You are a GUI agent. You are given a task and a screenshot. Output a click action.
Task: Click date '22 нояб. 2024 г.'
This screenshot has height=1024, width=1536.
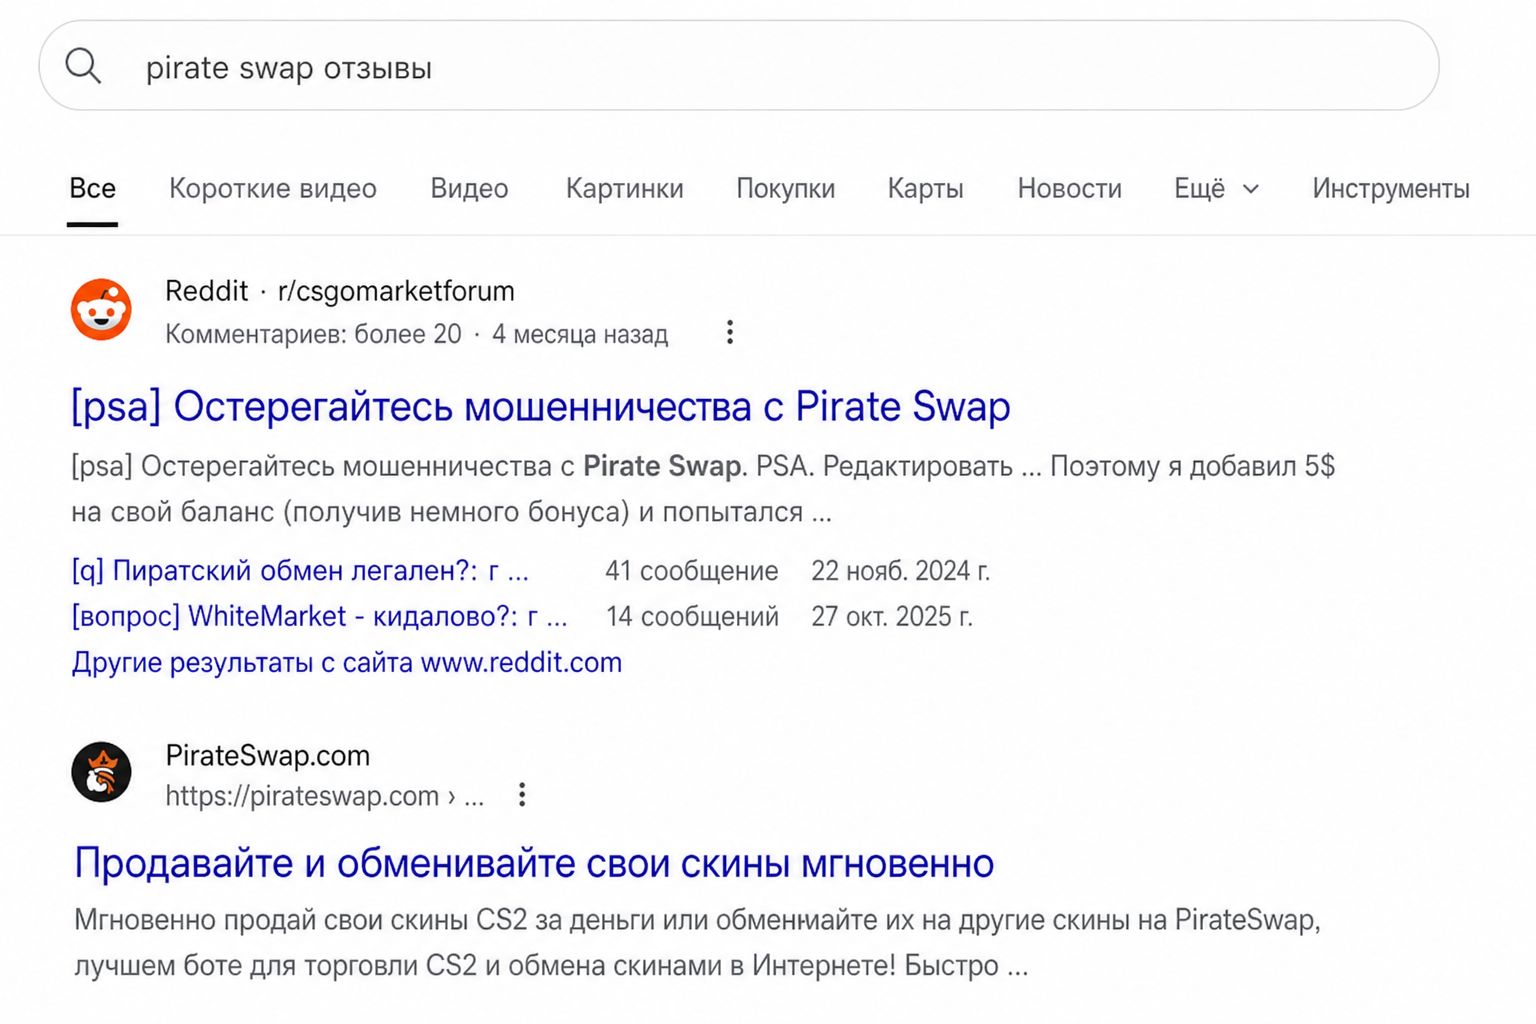tap(900, 570)
